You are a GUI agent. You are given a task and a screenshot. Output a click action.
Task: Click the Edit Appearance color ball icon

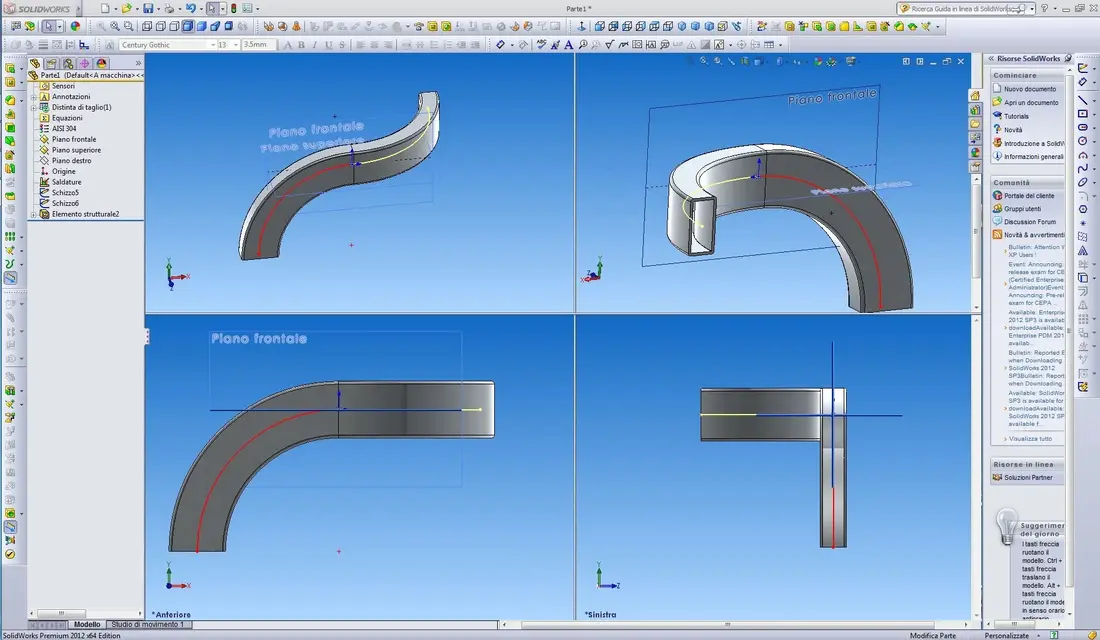[x=75, y=26]
